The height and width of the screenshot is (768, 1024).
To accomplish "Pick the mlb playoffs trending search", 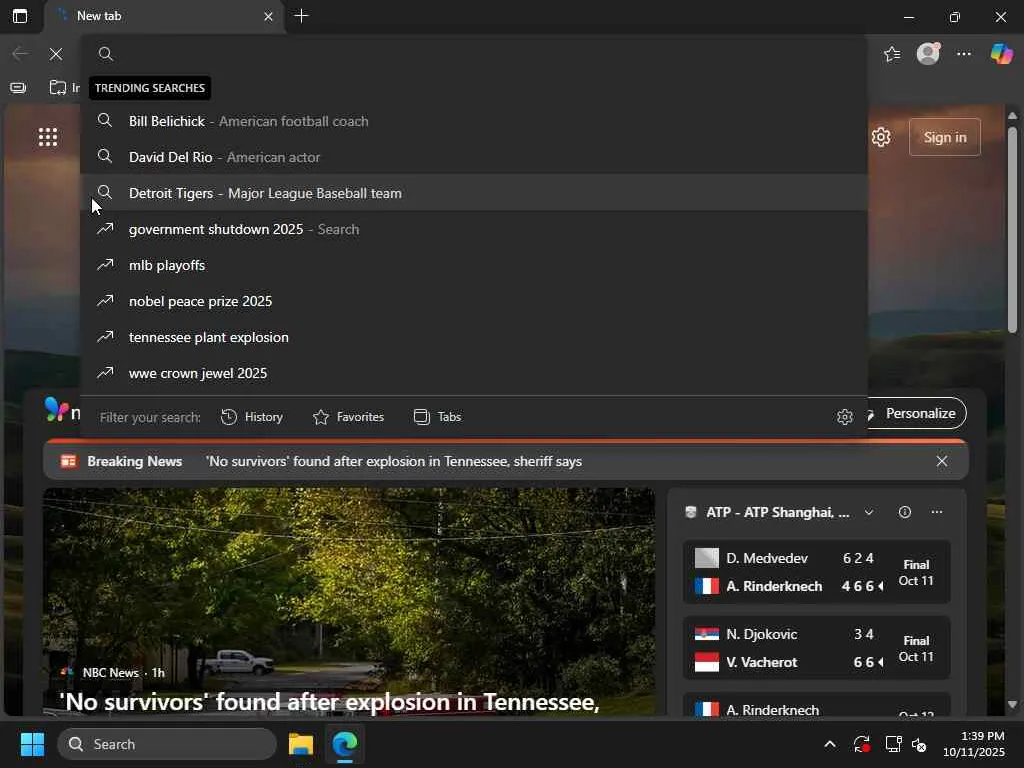I will click(474, 265).
